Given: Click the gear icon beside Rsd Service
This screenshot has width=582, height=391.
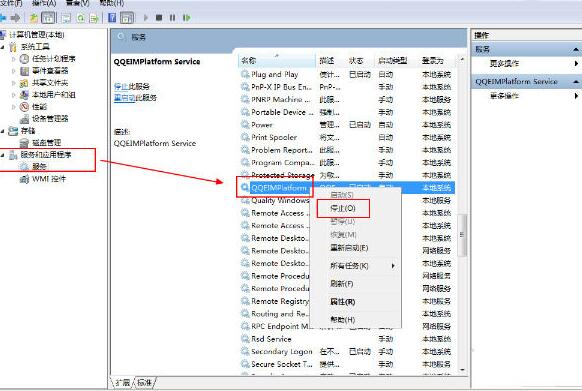Looking at the screenshot, I should pyautogui.click(x=245, y=339).
